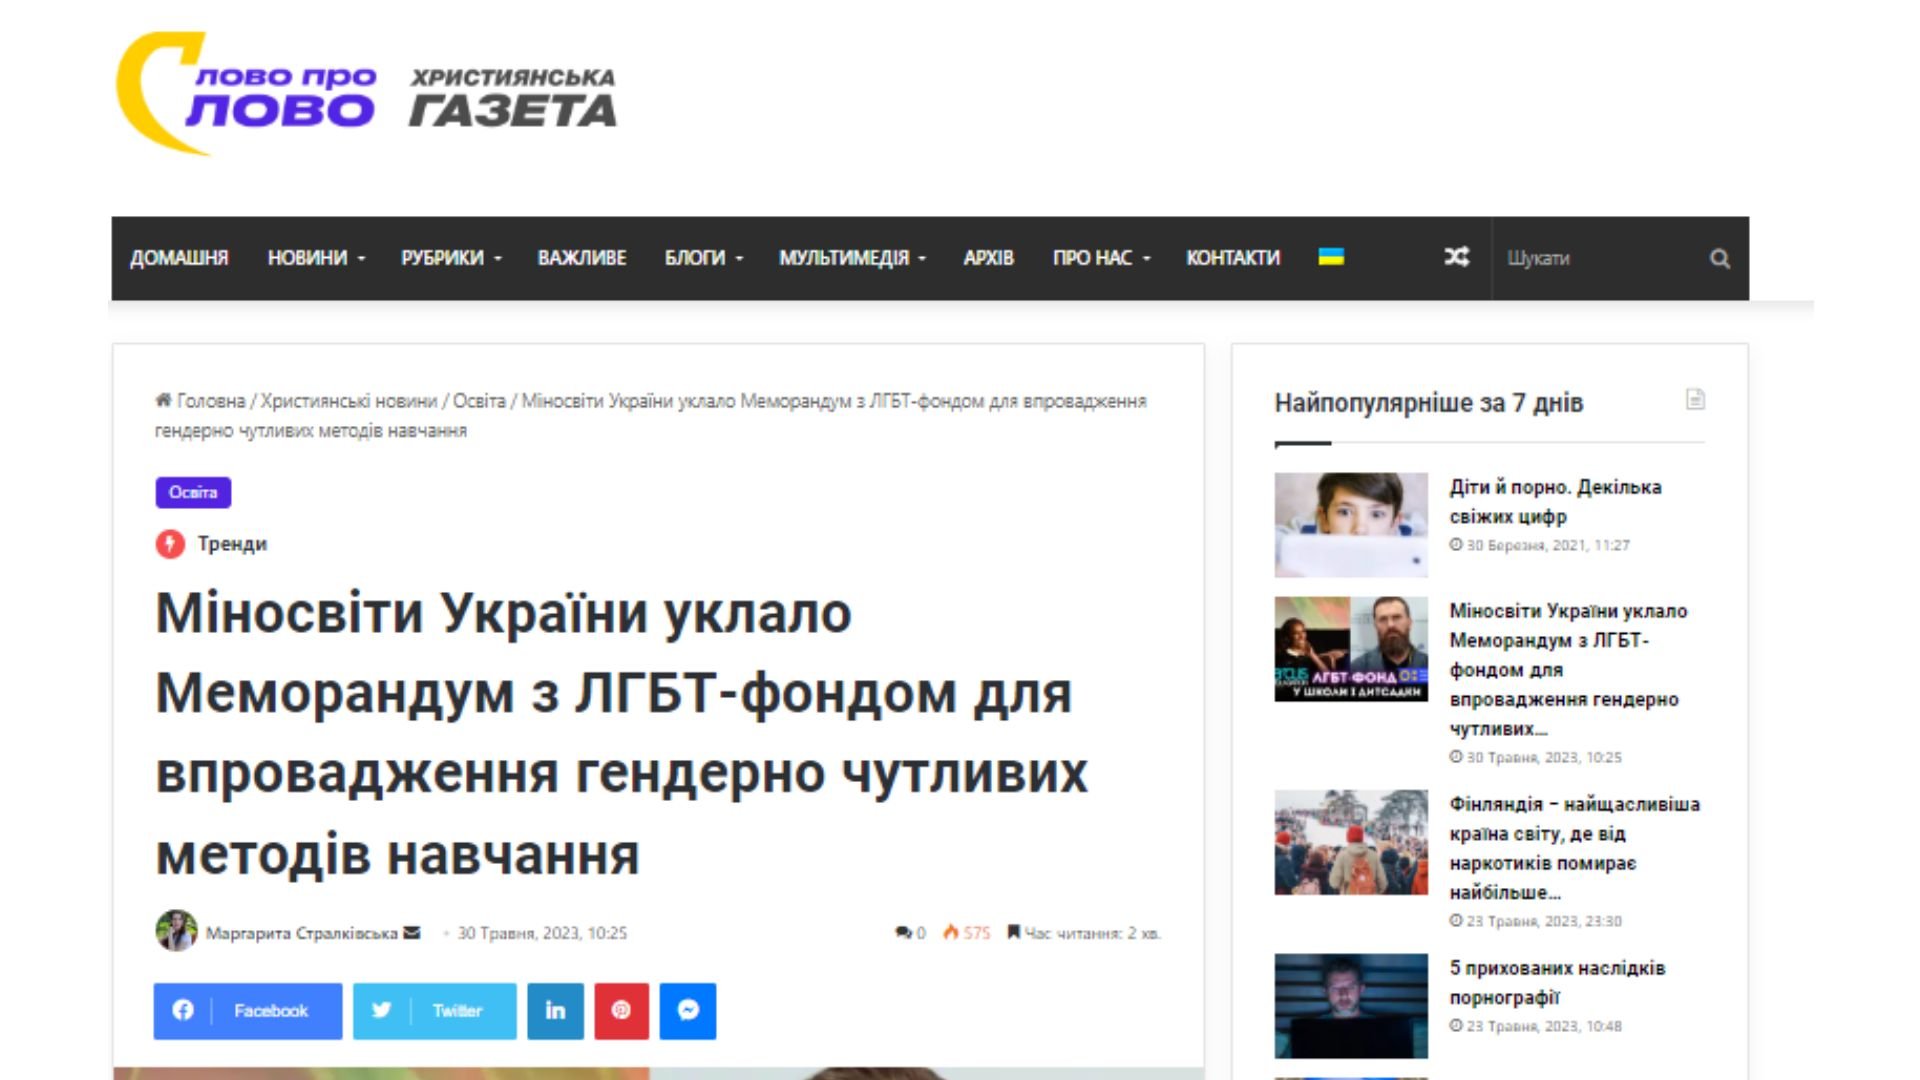This screenshot has height=1080, width=1920.
Task: Share on Twitter button
Action: pos(434,1011)
